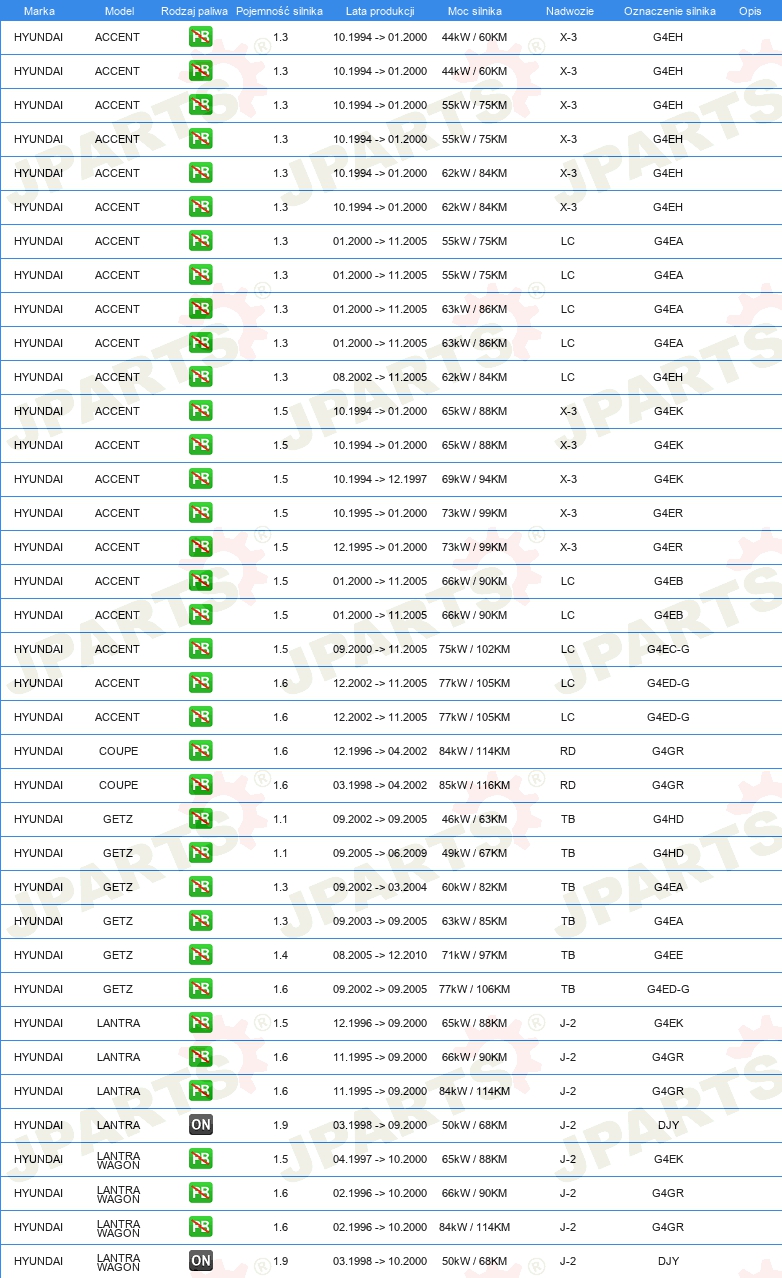Click the Lata produkcji column header
This screenshot has width=782, height=1278.
click(380, 11)
